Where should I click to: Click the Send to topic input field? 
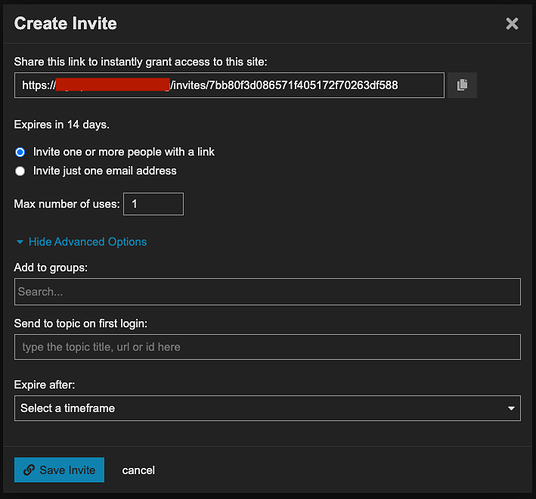pyautogui.click(x=267, y=347)
